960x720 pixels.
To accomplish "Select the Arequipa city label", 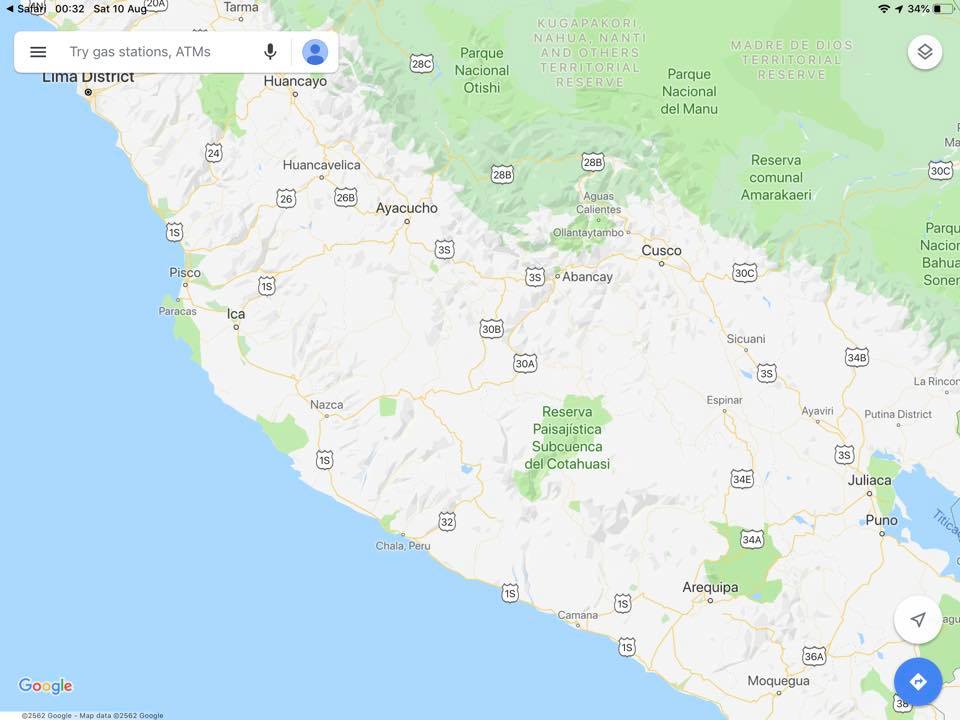I will click(710, 587).
